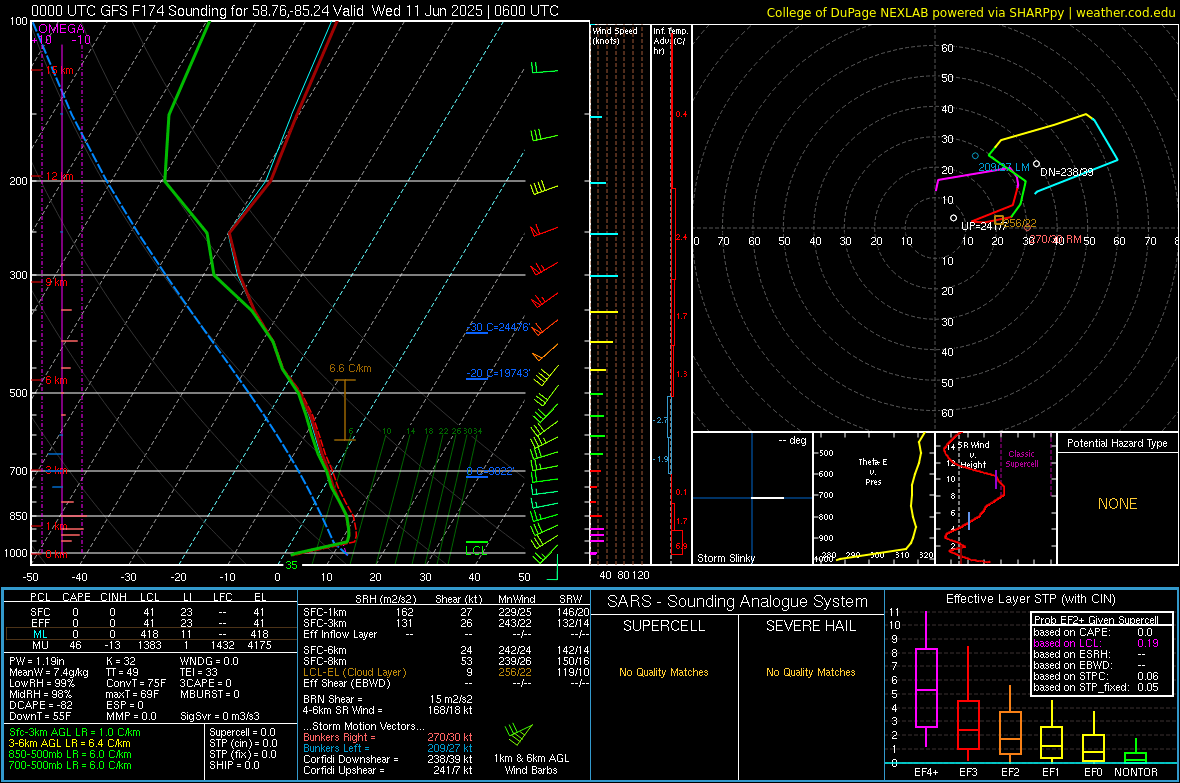Screen dimensions: 1180x783
Task: Click the Theta-E v. Pres plot title
Action: pos(873,471)
